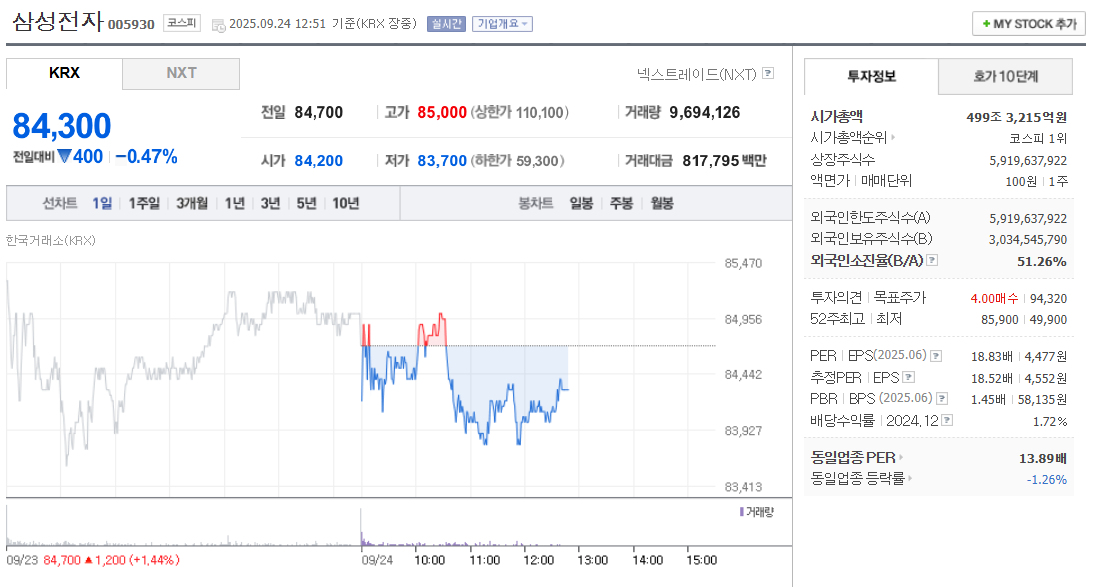Select the 3년 chart period
This screenshot has width=1094, height=587.
(270, 203)
